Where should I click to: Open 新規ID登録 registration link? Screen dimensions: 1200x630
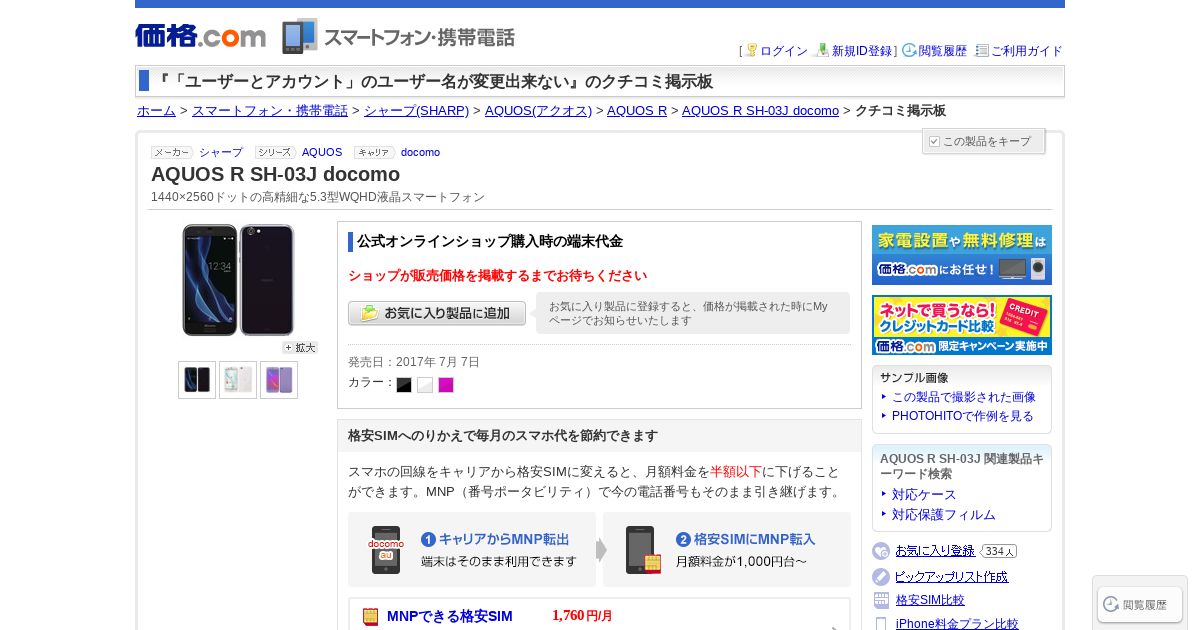click(x=862, y=51)
